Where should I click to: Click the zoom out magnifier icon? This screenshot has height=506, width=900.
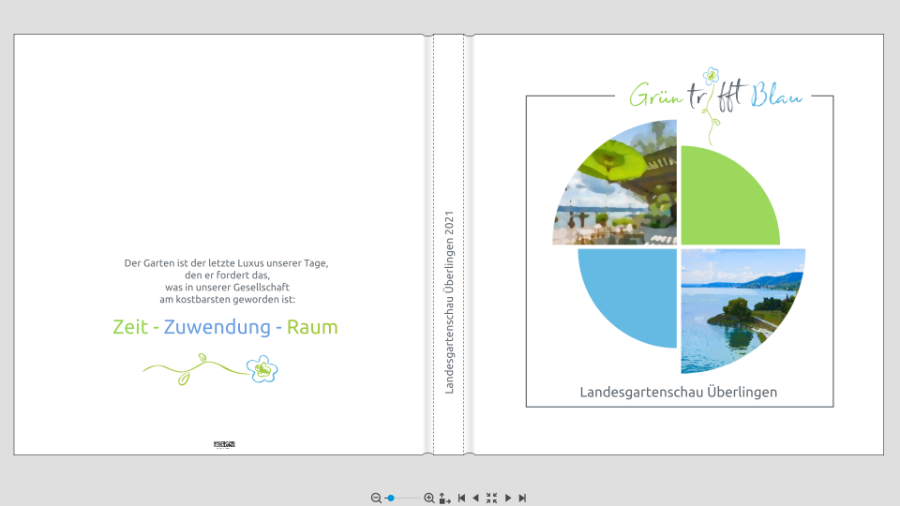click(376, 498)
